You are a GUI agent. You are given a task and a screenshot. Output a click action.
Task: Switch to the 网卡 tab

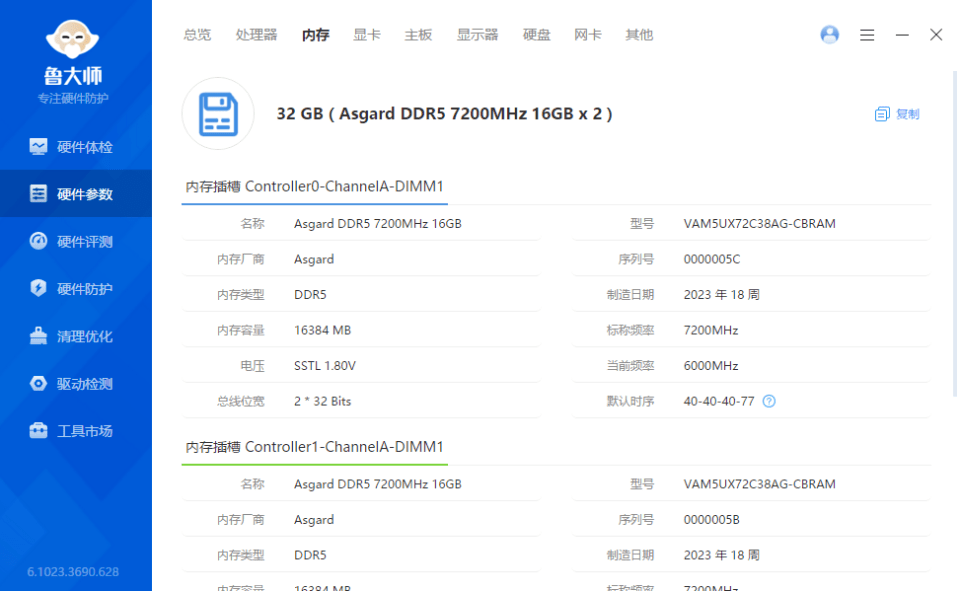588,35
